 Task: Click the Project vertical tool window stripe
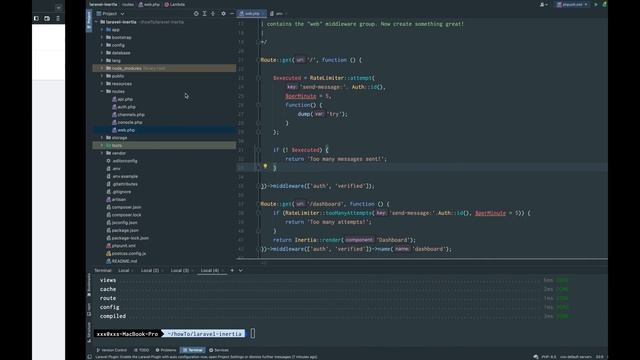point(89,21)
